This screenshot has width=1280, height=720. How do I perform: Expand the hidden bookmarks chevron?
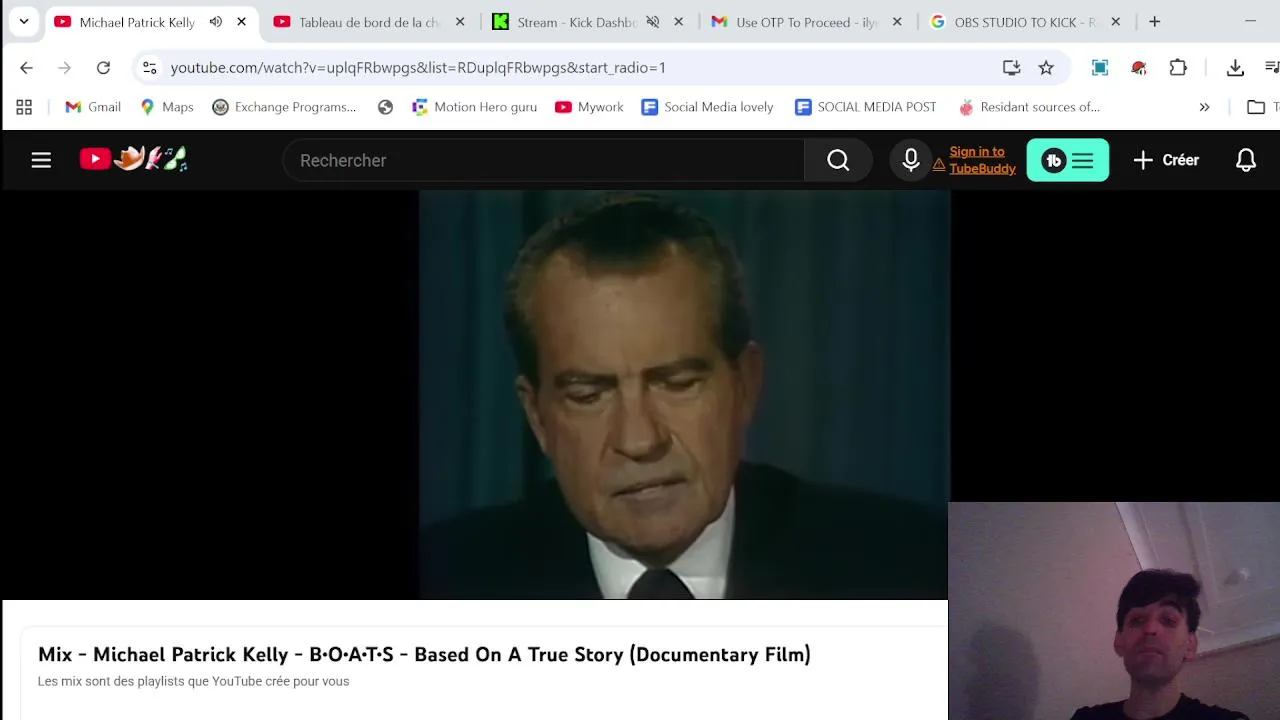tap(1204, 107)
